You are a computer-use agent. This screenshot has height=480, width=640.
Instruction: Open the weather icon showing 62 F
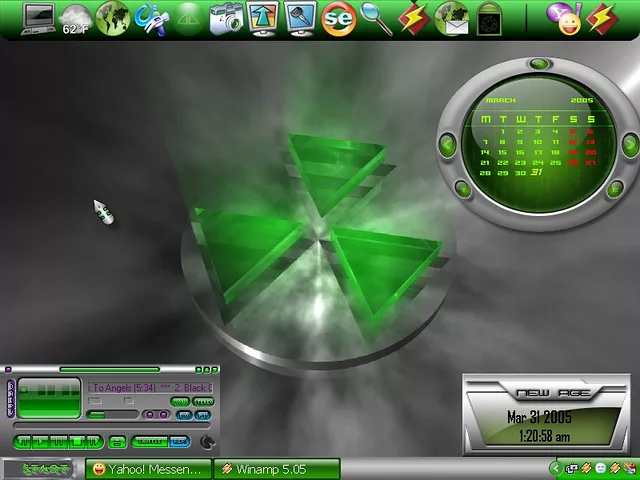point(75,20)
